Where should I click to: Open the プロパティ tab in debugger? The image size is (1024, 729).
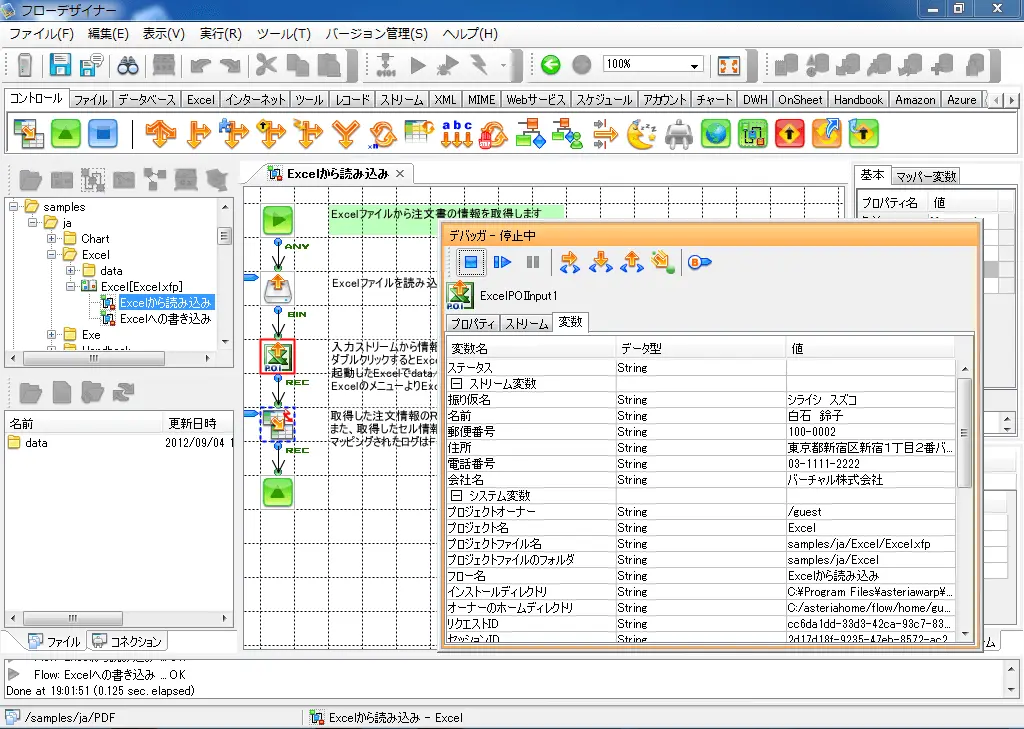473,323
